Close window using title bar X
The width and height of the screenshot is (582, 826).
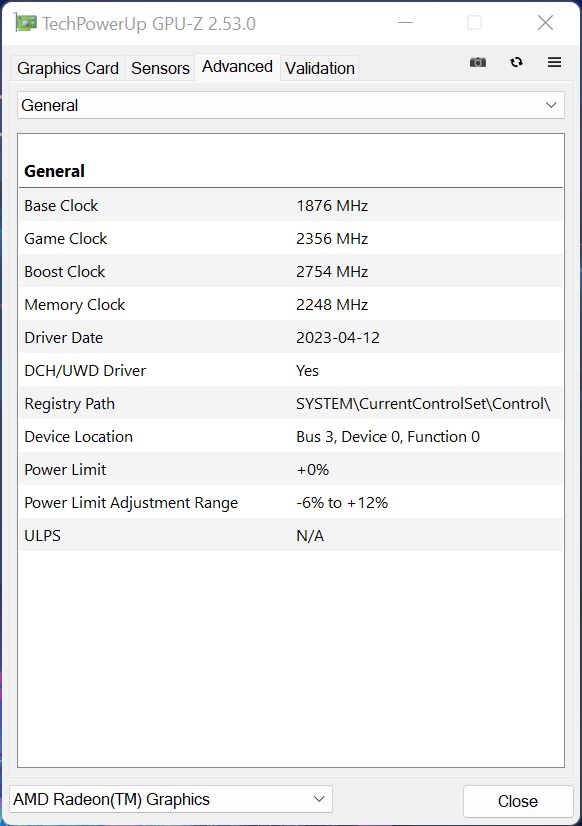(545, 23)
